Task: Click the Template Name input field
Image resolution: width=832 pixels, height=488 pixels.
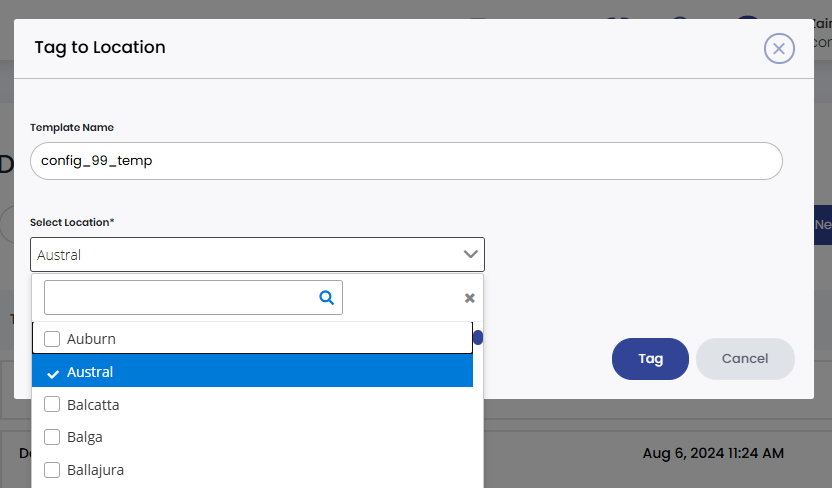Action: [x=406, y=161]
